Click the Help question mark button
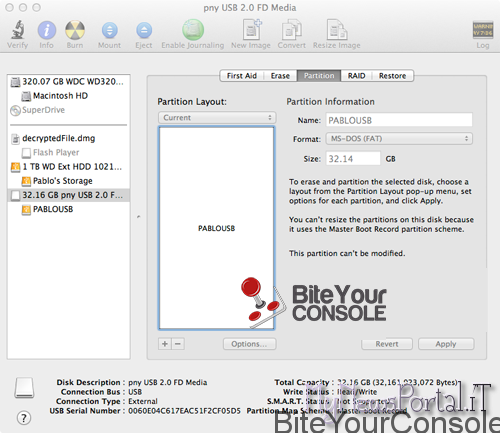Screen dimensions: 500x433 tap(24, 418)
